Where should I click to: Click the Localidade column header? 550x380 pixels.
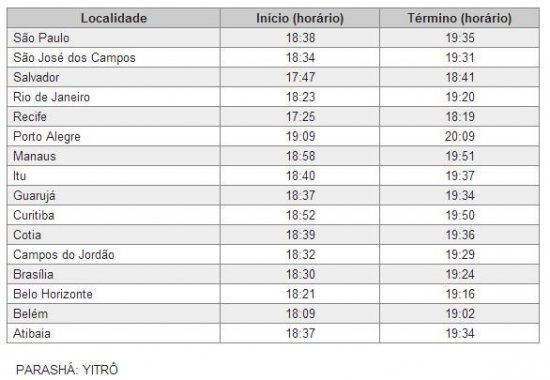[114, 18]
